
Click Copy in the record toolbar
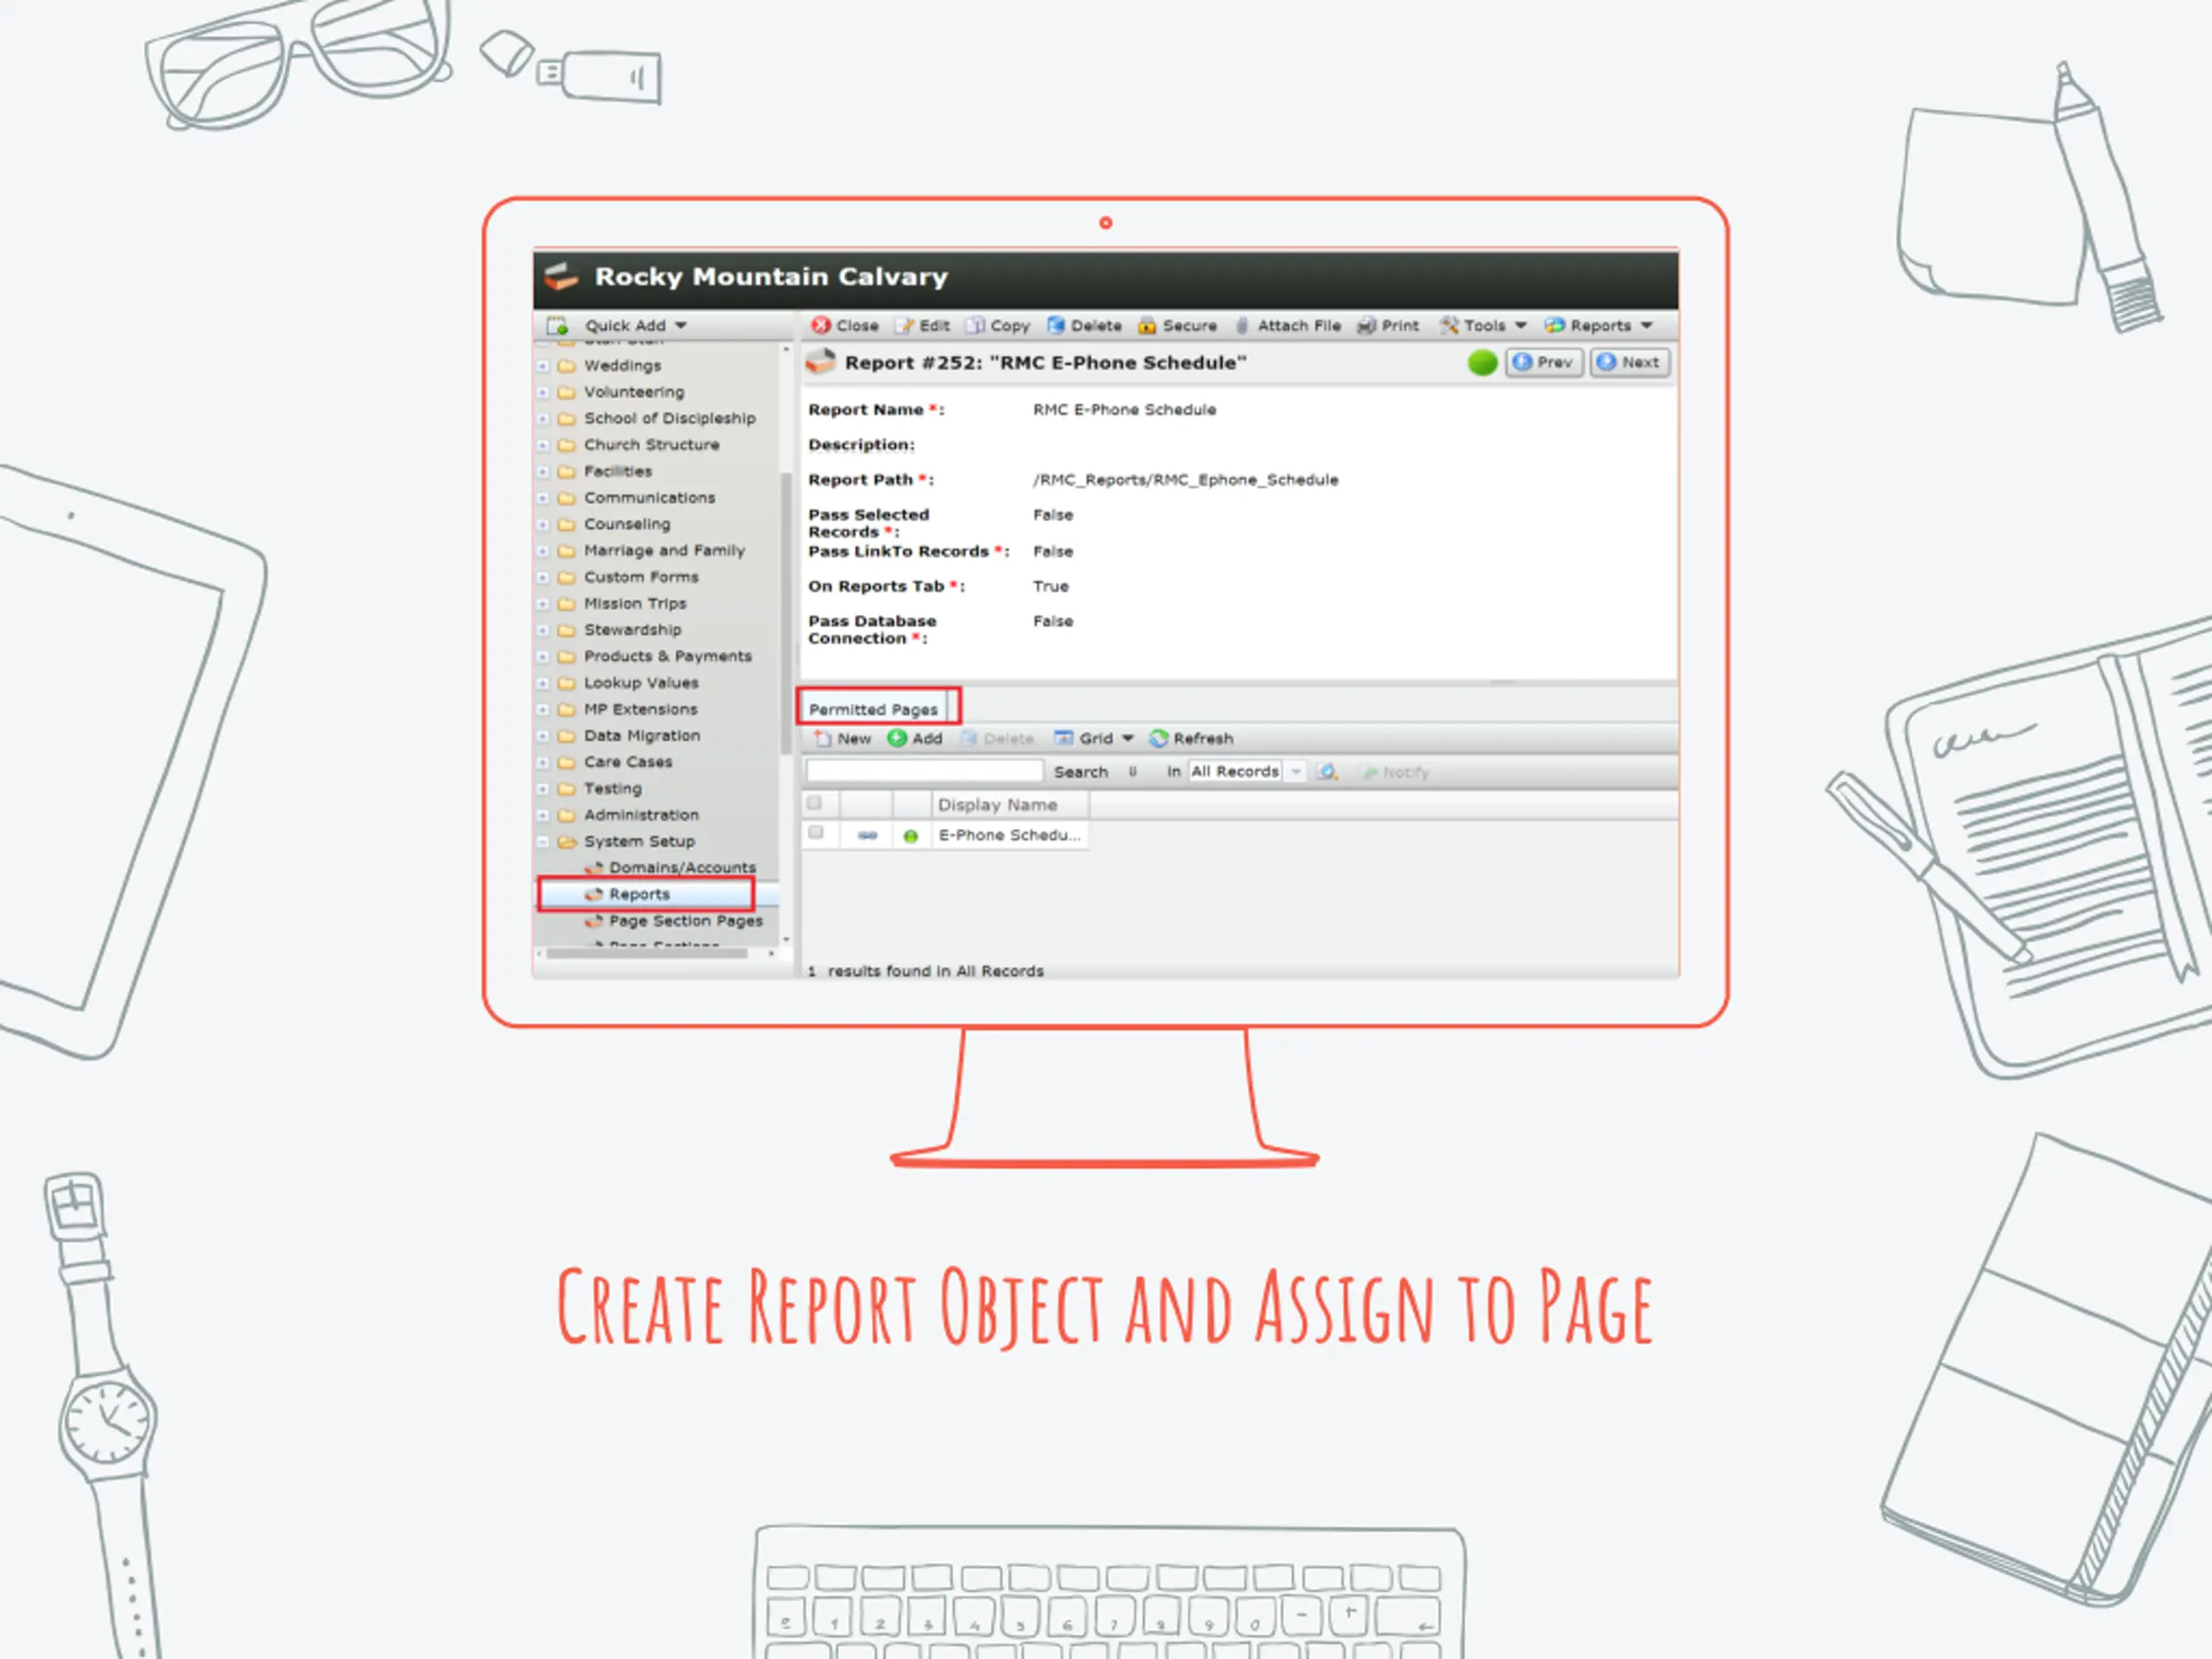(x=997, y=325)
